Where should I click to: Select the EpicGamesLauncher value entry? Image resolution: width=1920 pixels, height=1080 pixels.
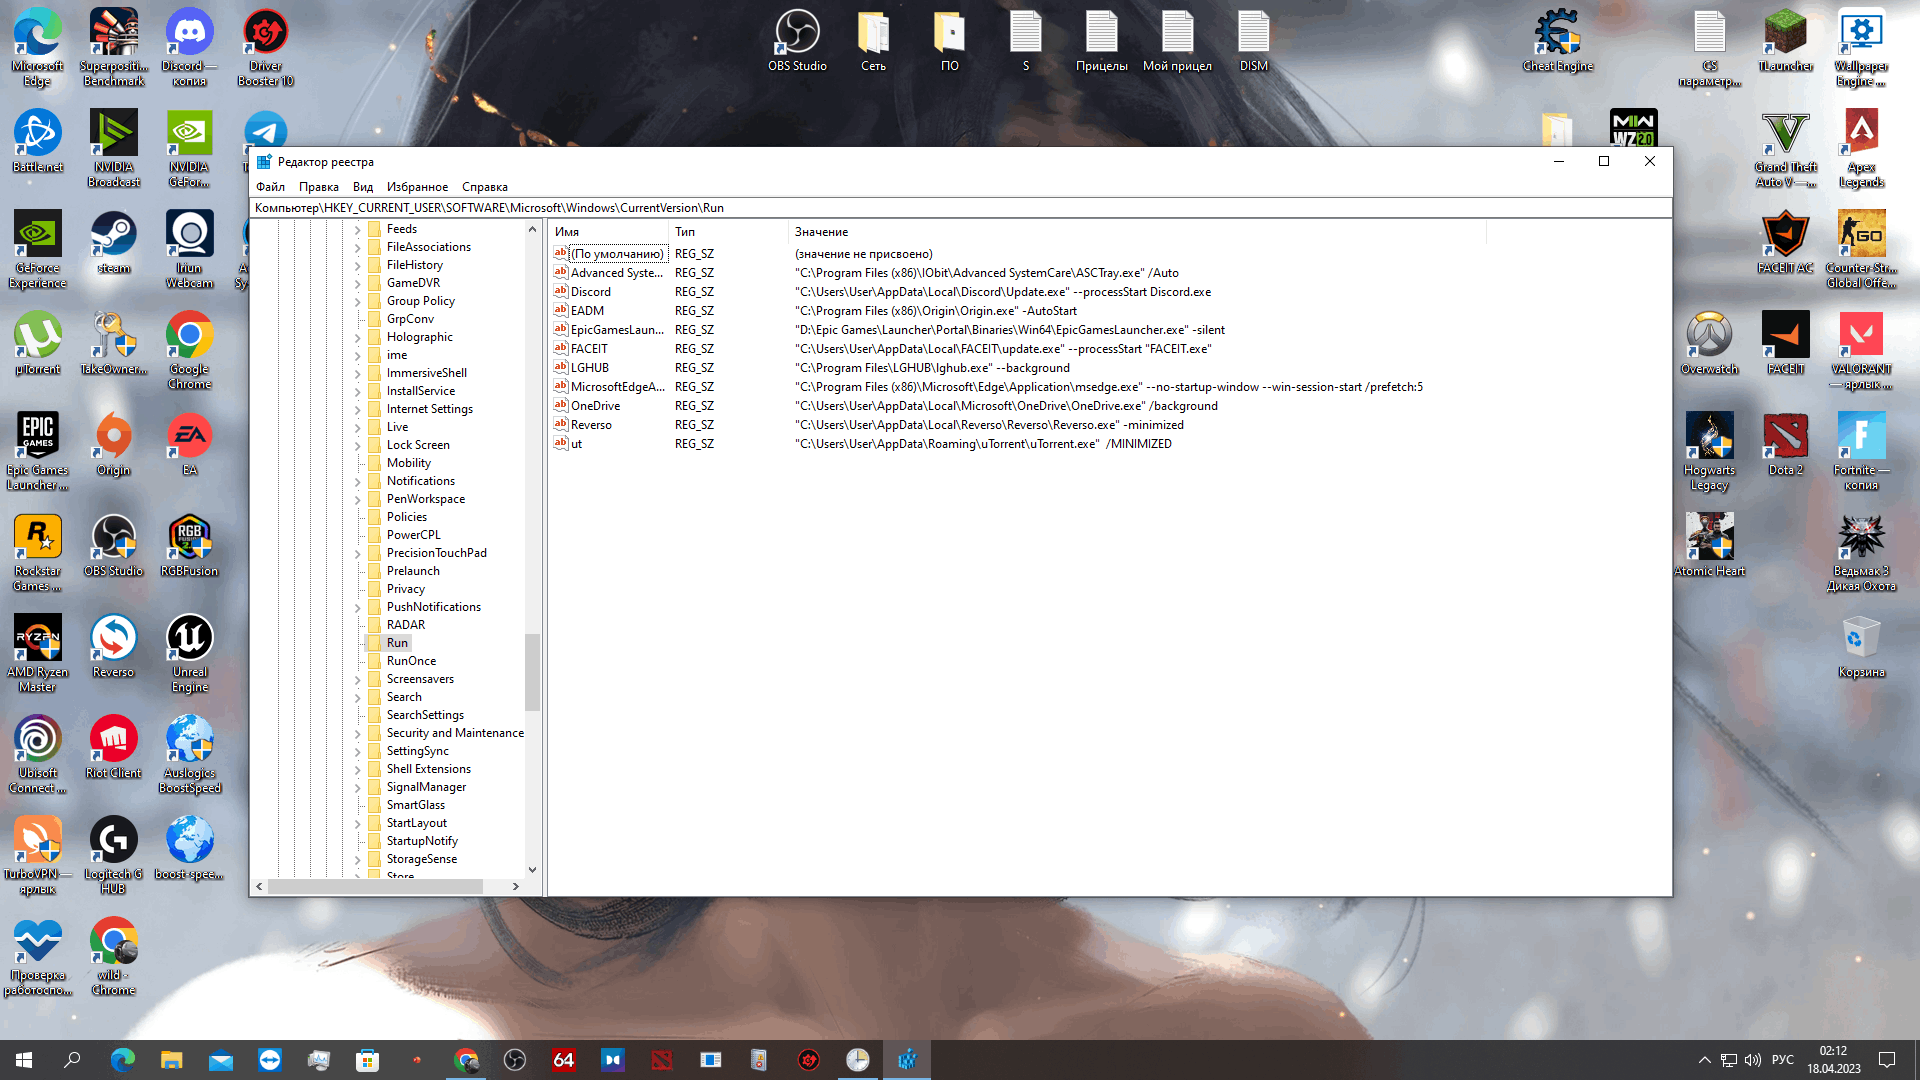(617, 330)
